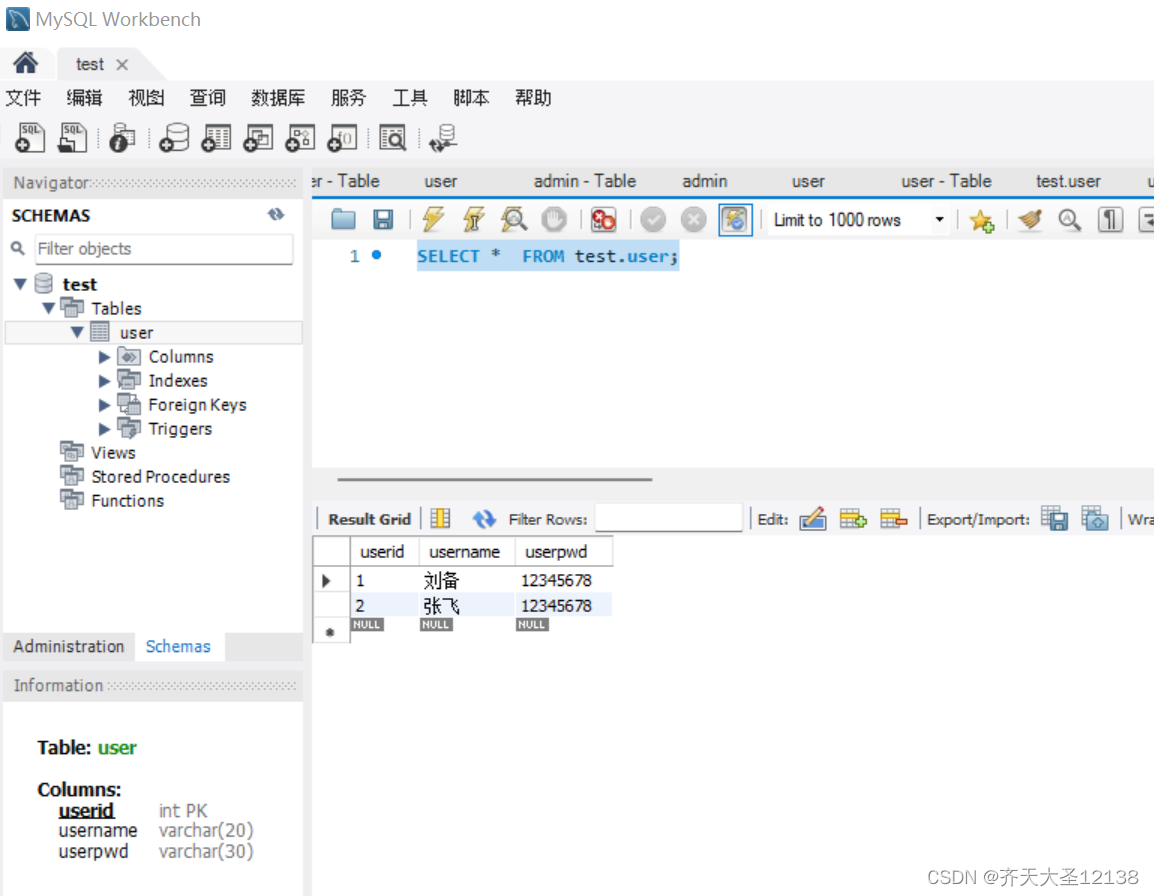Select Views in schema tree
Viewport: 1154px width, 896px height.
pos(113,453)
